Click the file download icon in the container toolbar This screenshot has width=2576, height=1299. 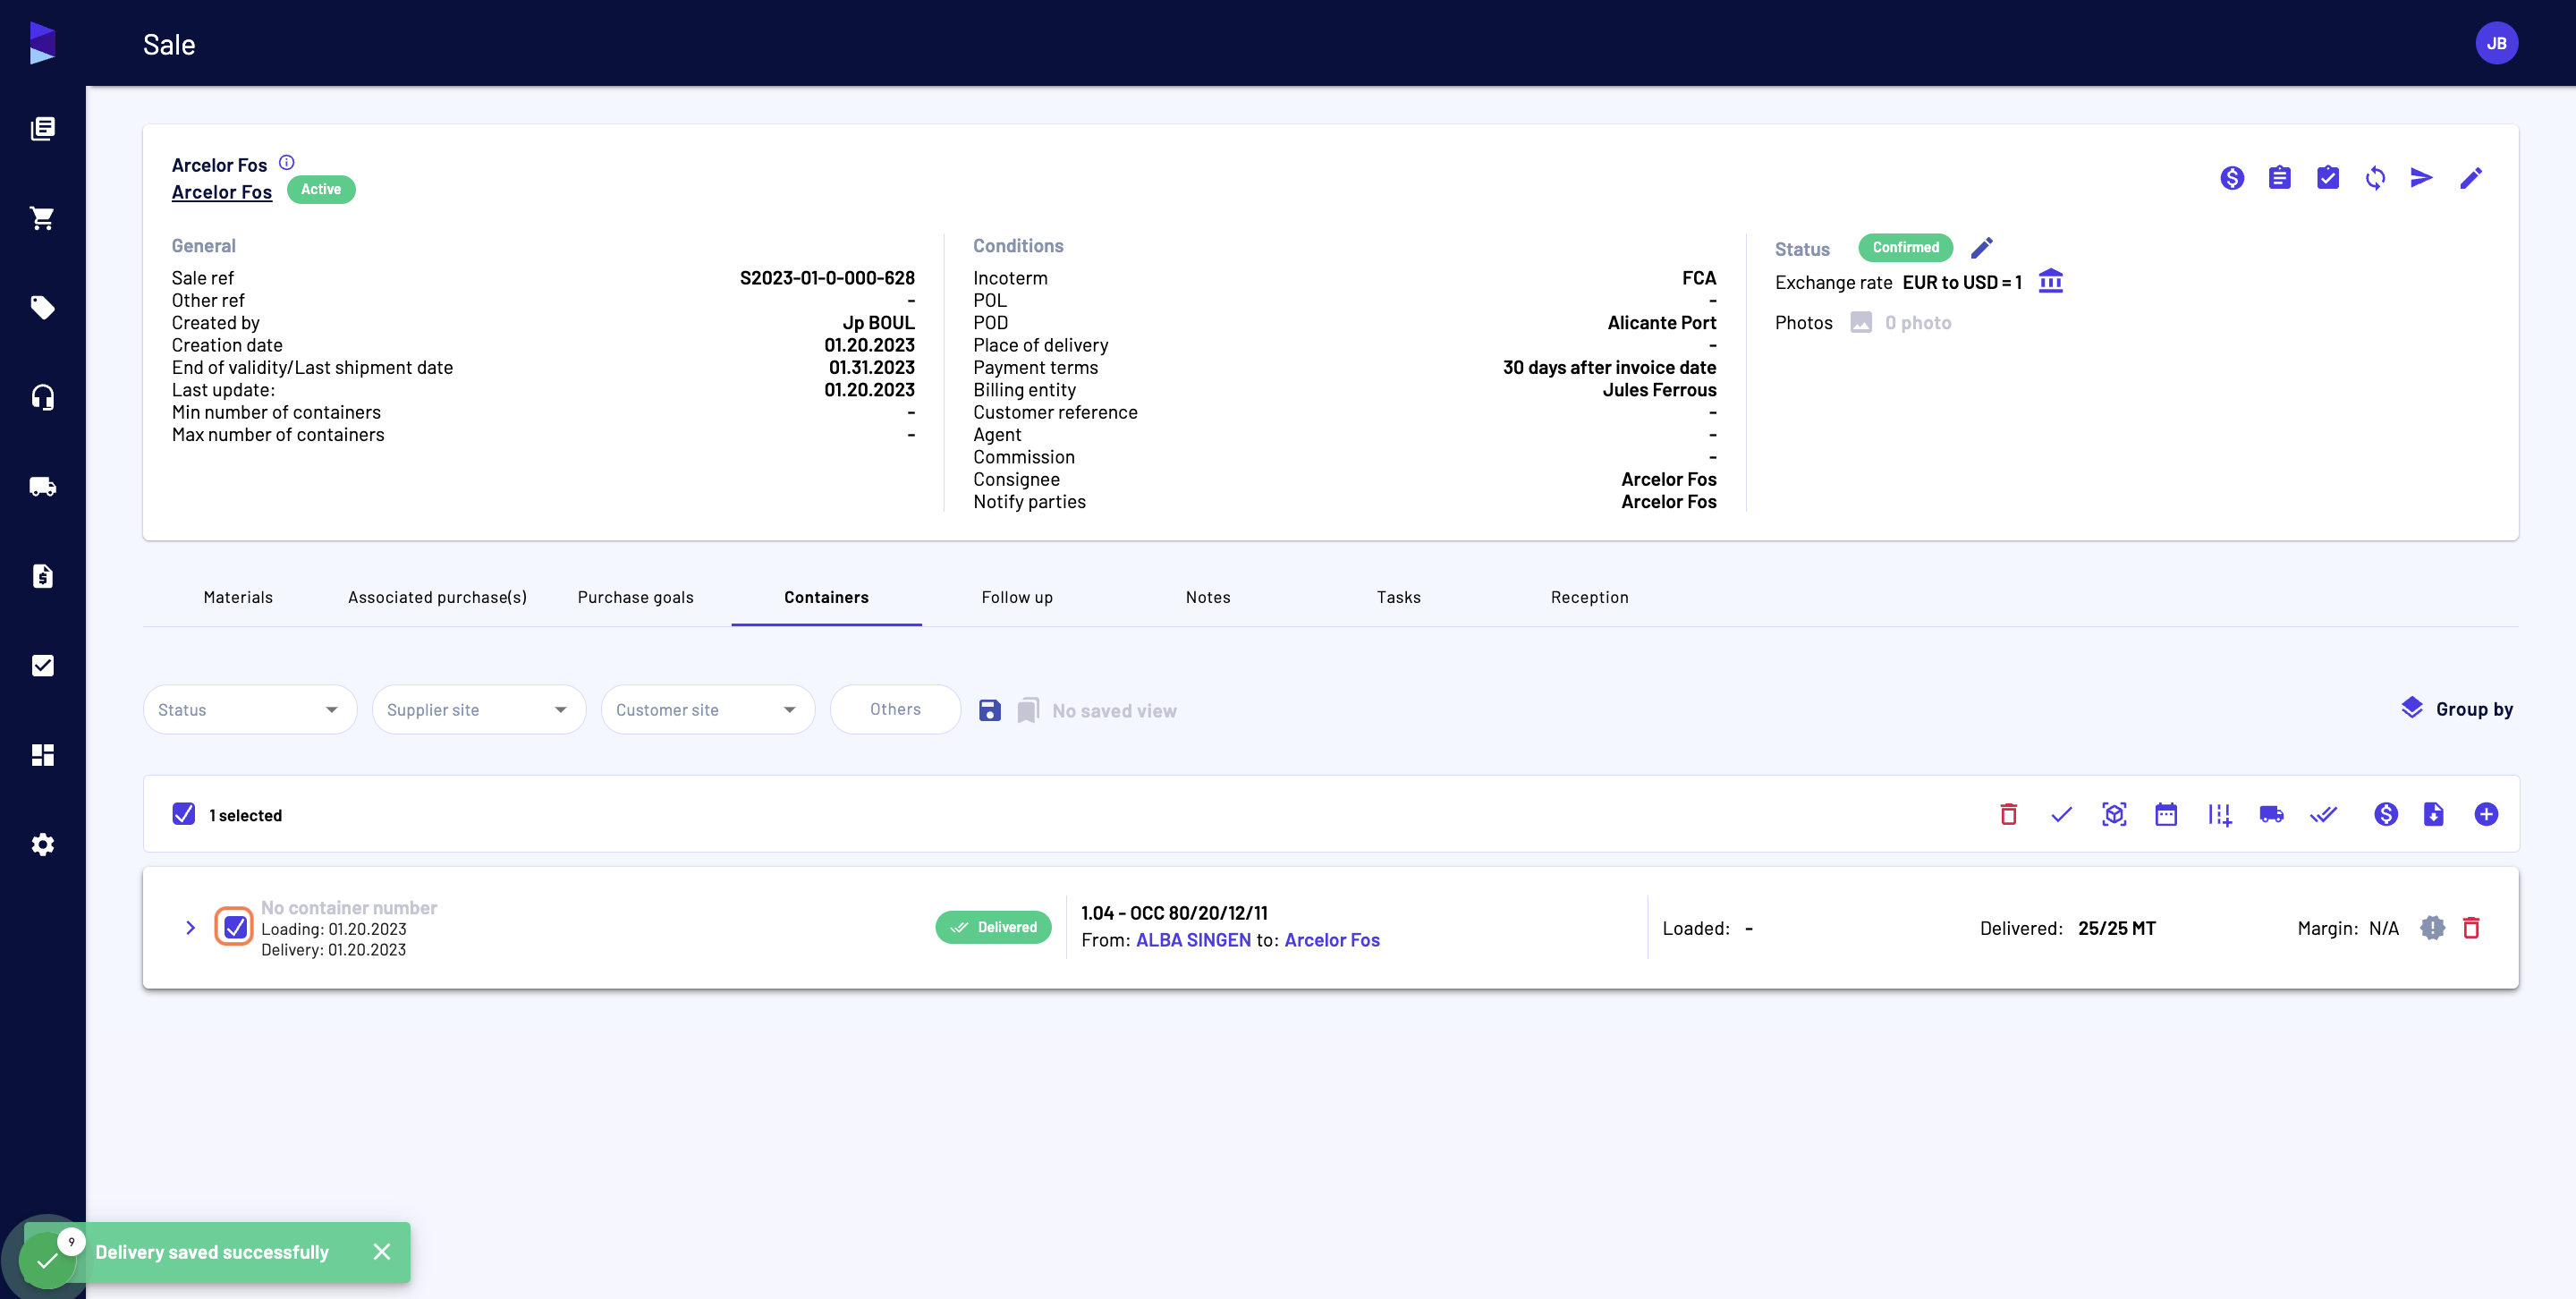(2434, 814)
